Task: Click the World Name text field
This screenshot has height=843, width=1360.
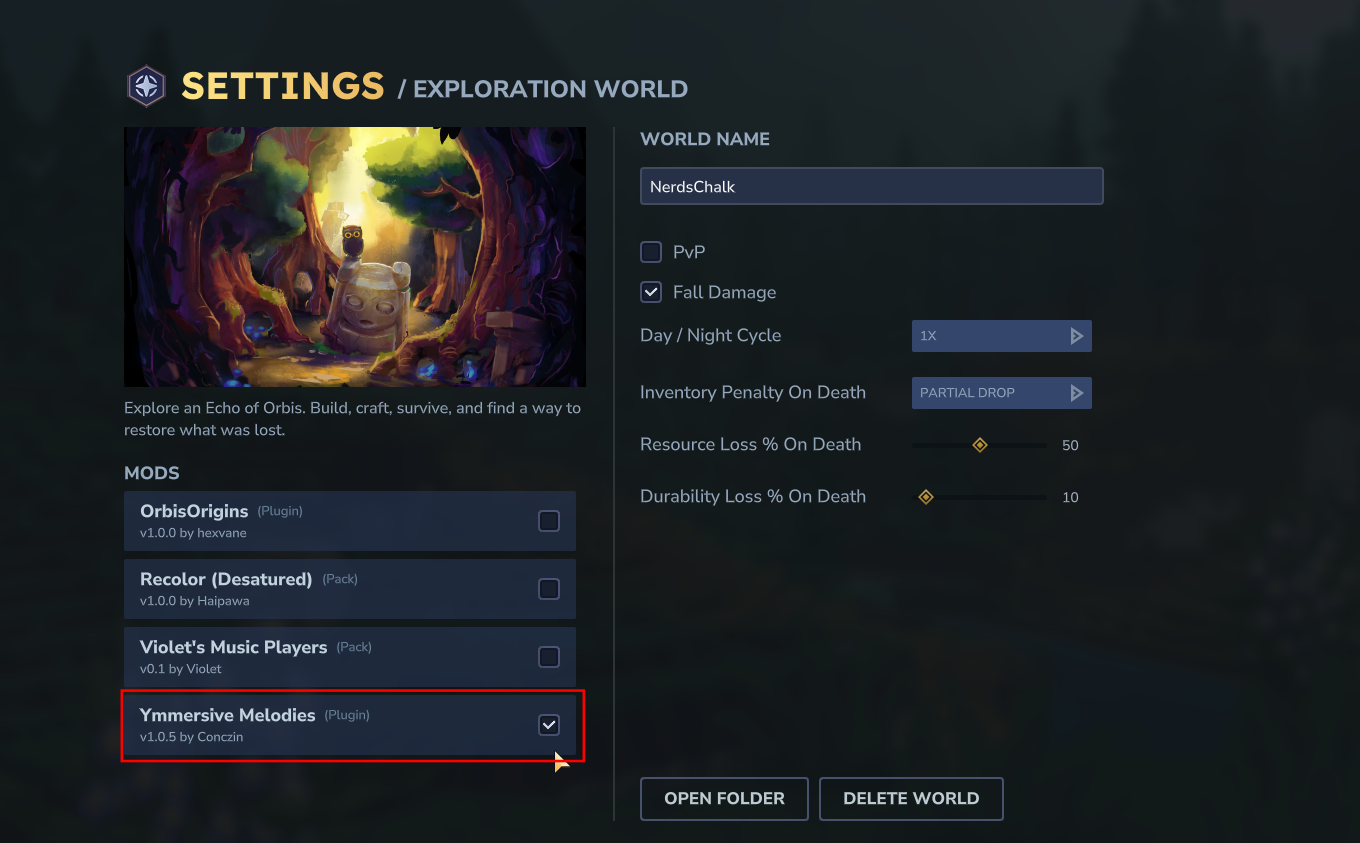Action: (x=871, y=187)
